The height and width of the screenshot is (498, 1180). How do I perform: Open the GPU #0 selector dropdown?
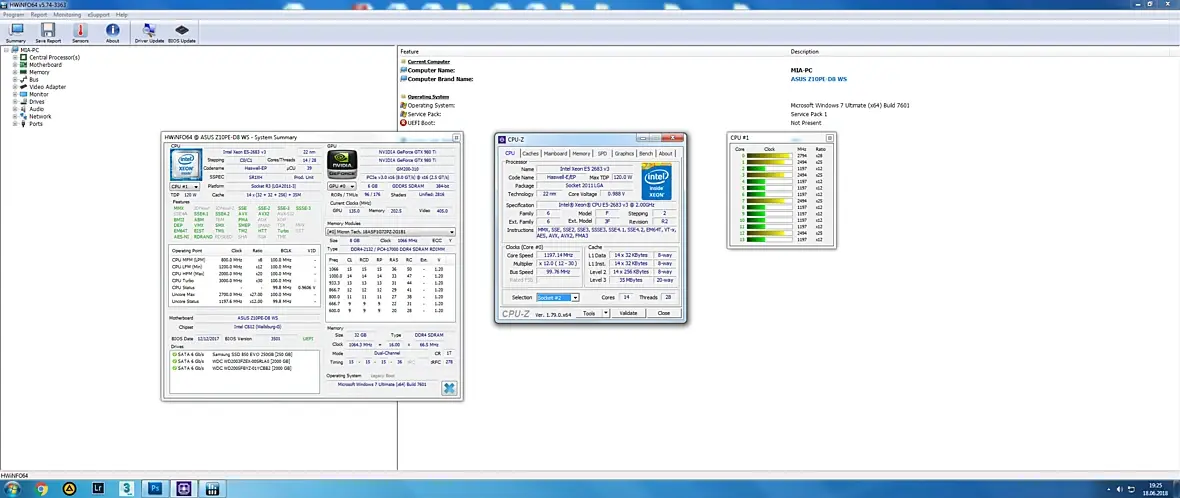tap(341, 186)
